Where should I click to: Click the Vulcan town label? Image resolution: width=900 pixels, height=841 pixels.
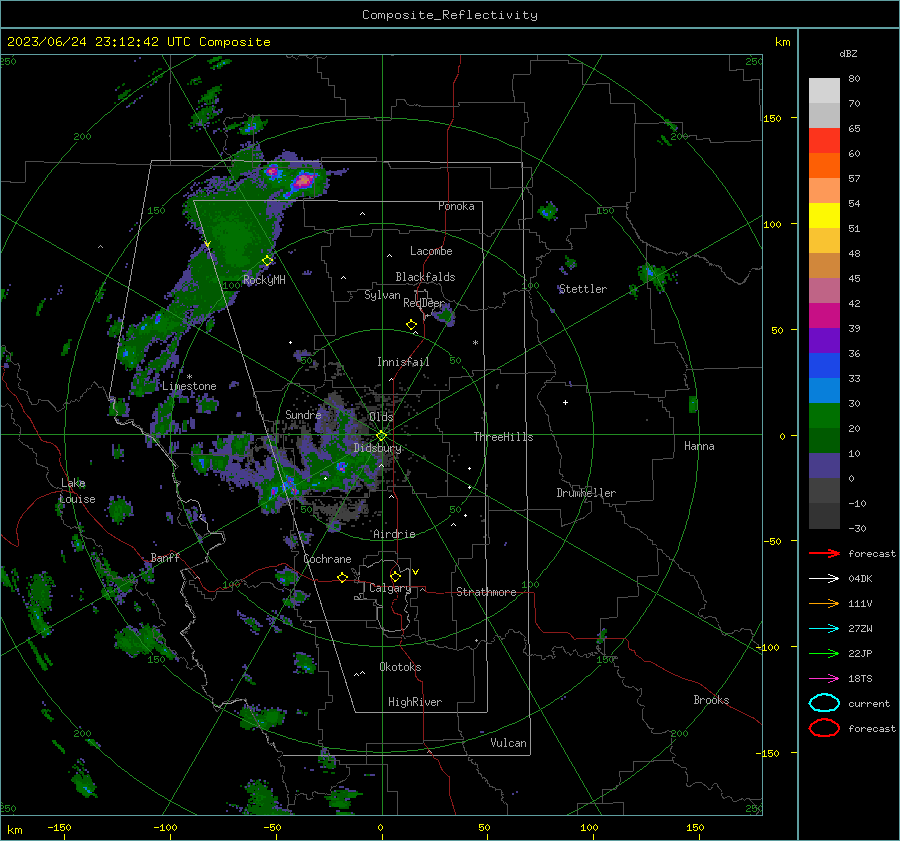point(508,743)
